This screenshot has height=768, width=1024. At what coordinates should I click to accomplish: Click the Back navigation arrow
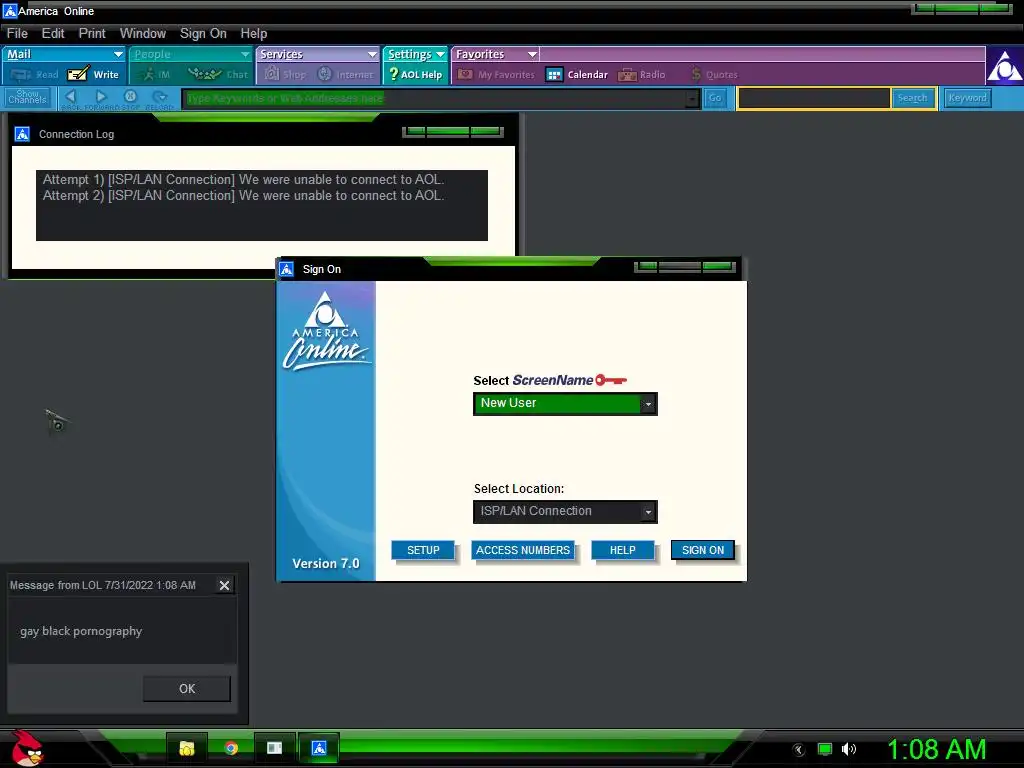pyautogui.click(x=71, y=98)
